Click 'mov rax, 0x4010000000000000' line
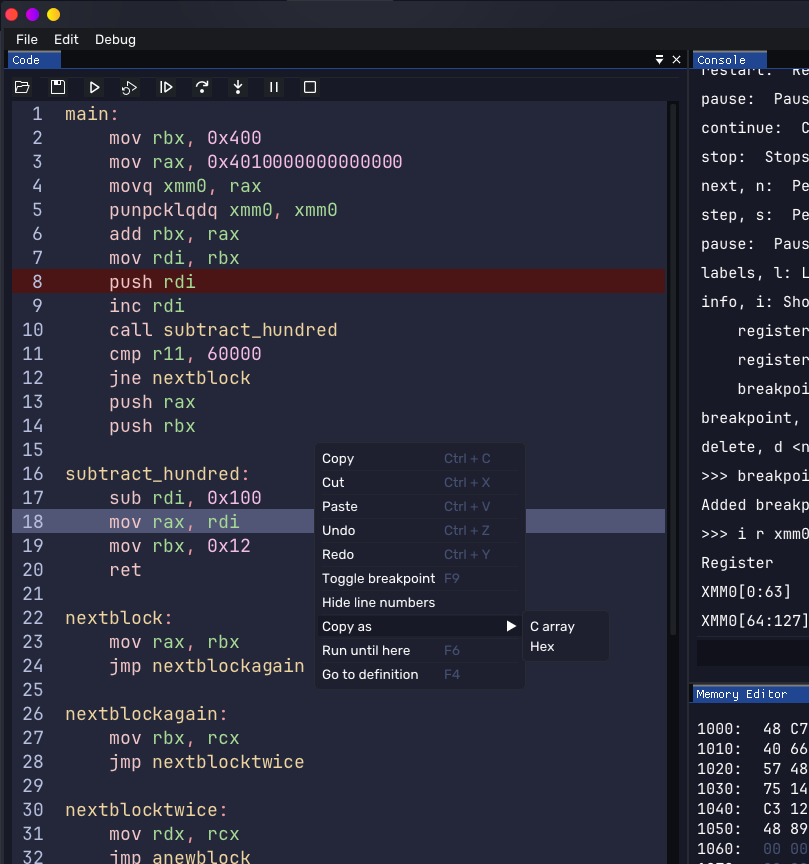The height and width of the screenshot is (864, 809). (255, 162)
